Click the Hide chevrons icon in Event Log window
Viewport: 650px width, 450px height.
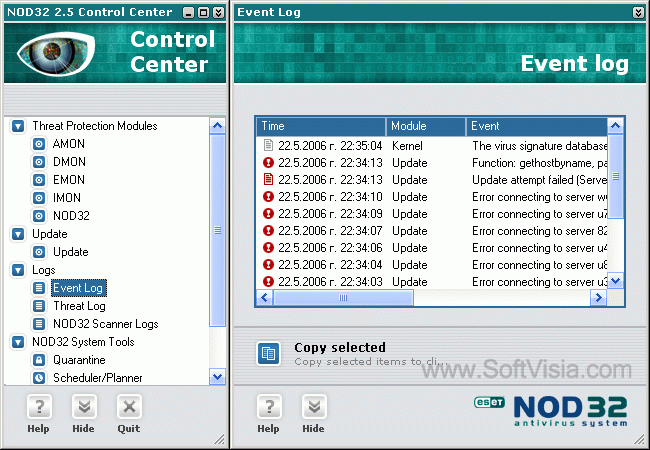[x=314, y=406]
